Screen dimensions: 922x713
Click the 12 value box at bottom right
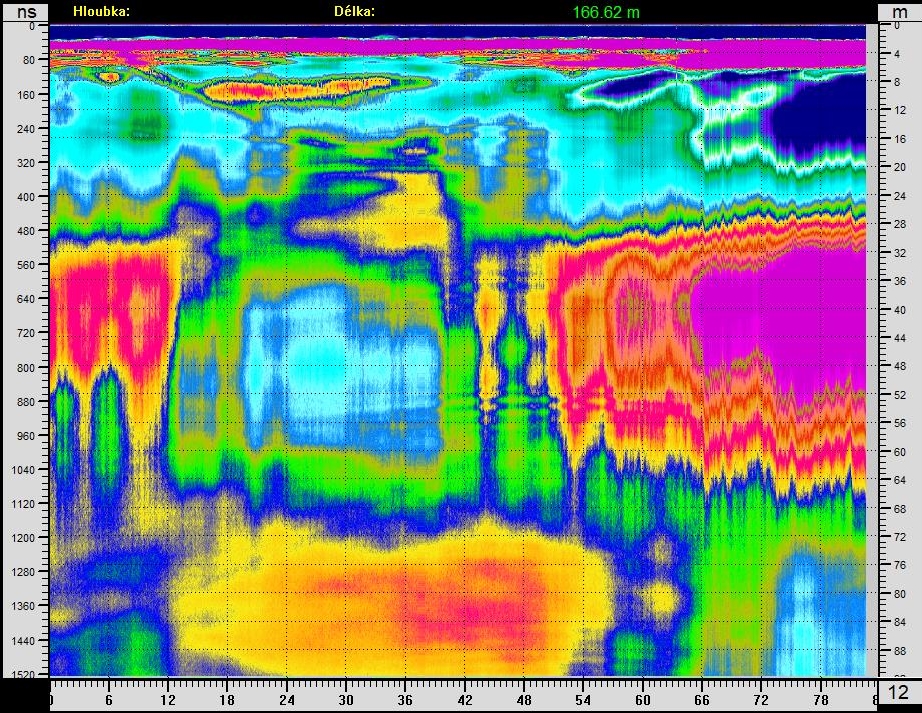click(898, 693)
